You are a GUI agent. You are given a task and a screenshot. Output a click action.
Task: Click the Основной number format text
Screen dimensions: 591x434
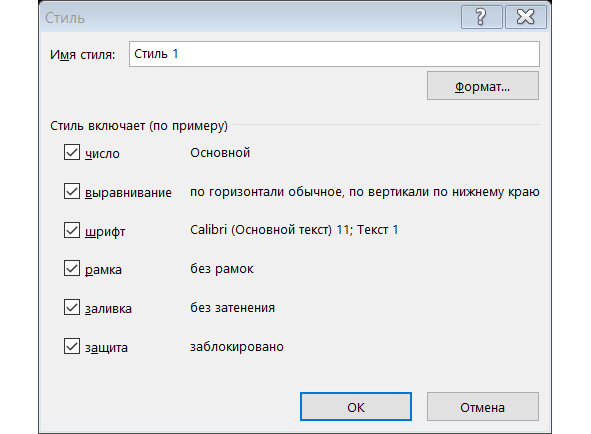coord(220,153)
